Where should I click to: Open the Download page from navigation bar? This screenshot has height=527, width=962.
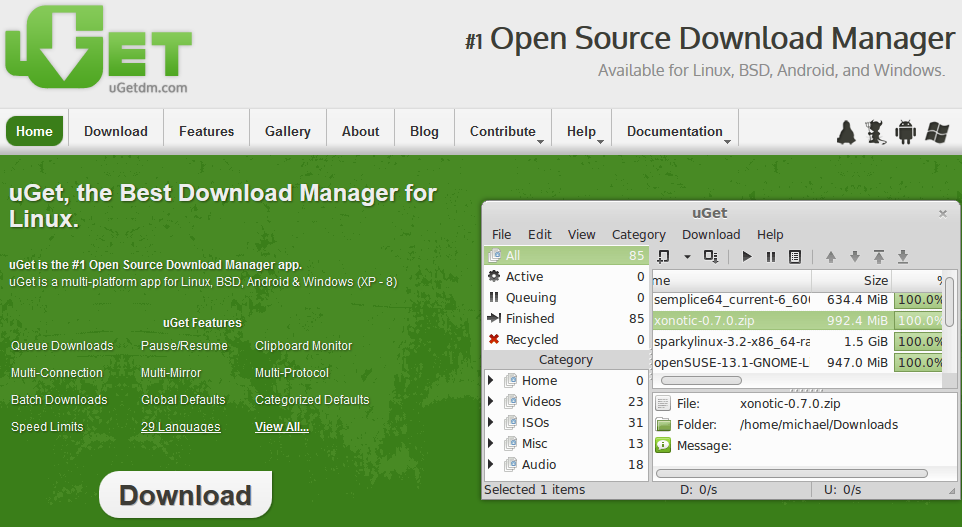pos(116,131)
